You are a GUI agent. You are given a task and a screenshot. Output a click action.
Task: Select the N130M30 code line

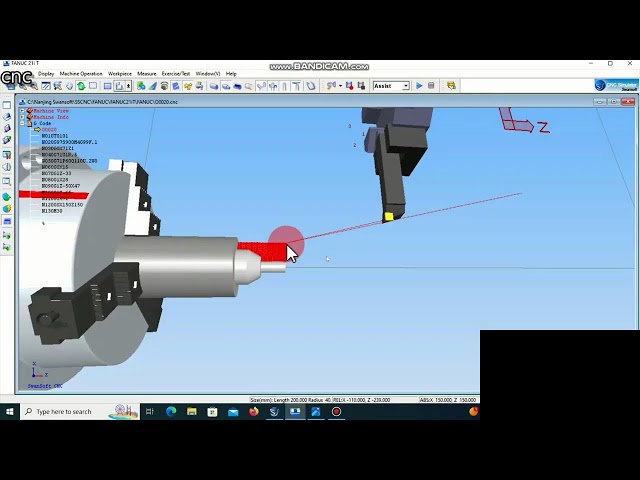pyautogui.click(x=52, y=211)
